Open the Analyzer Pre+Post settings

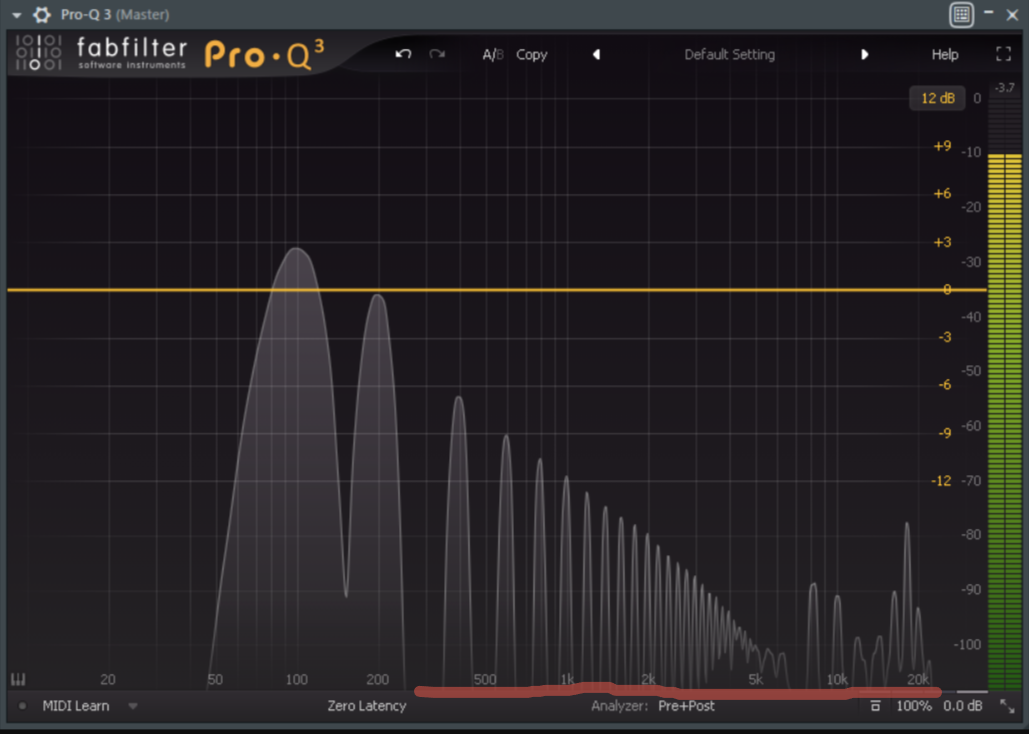(x=652, y=706)
